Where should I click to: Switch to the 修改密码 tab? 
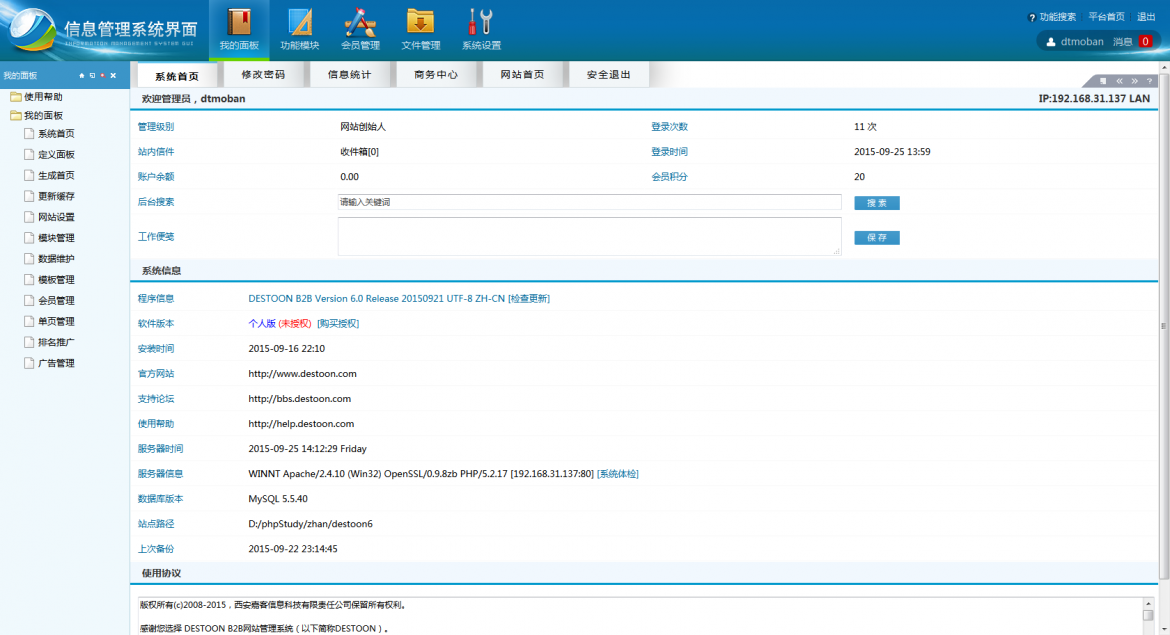[263, 75]
